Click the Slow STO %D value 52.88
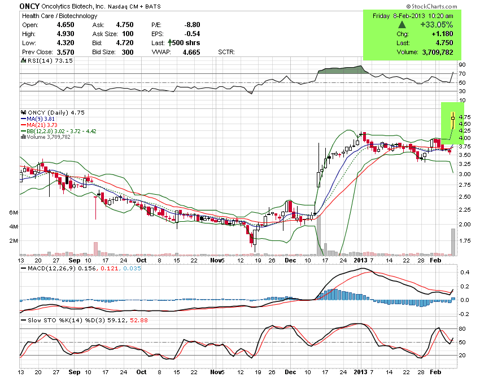480x377 pixels. point(139,320)
